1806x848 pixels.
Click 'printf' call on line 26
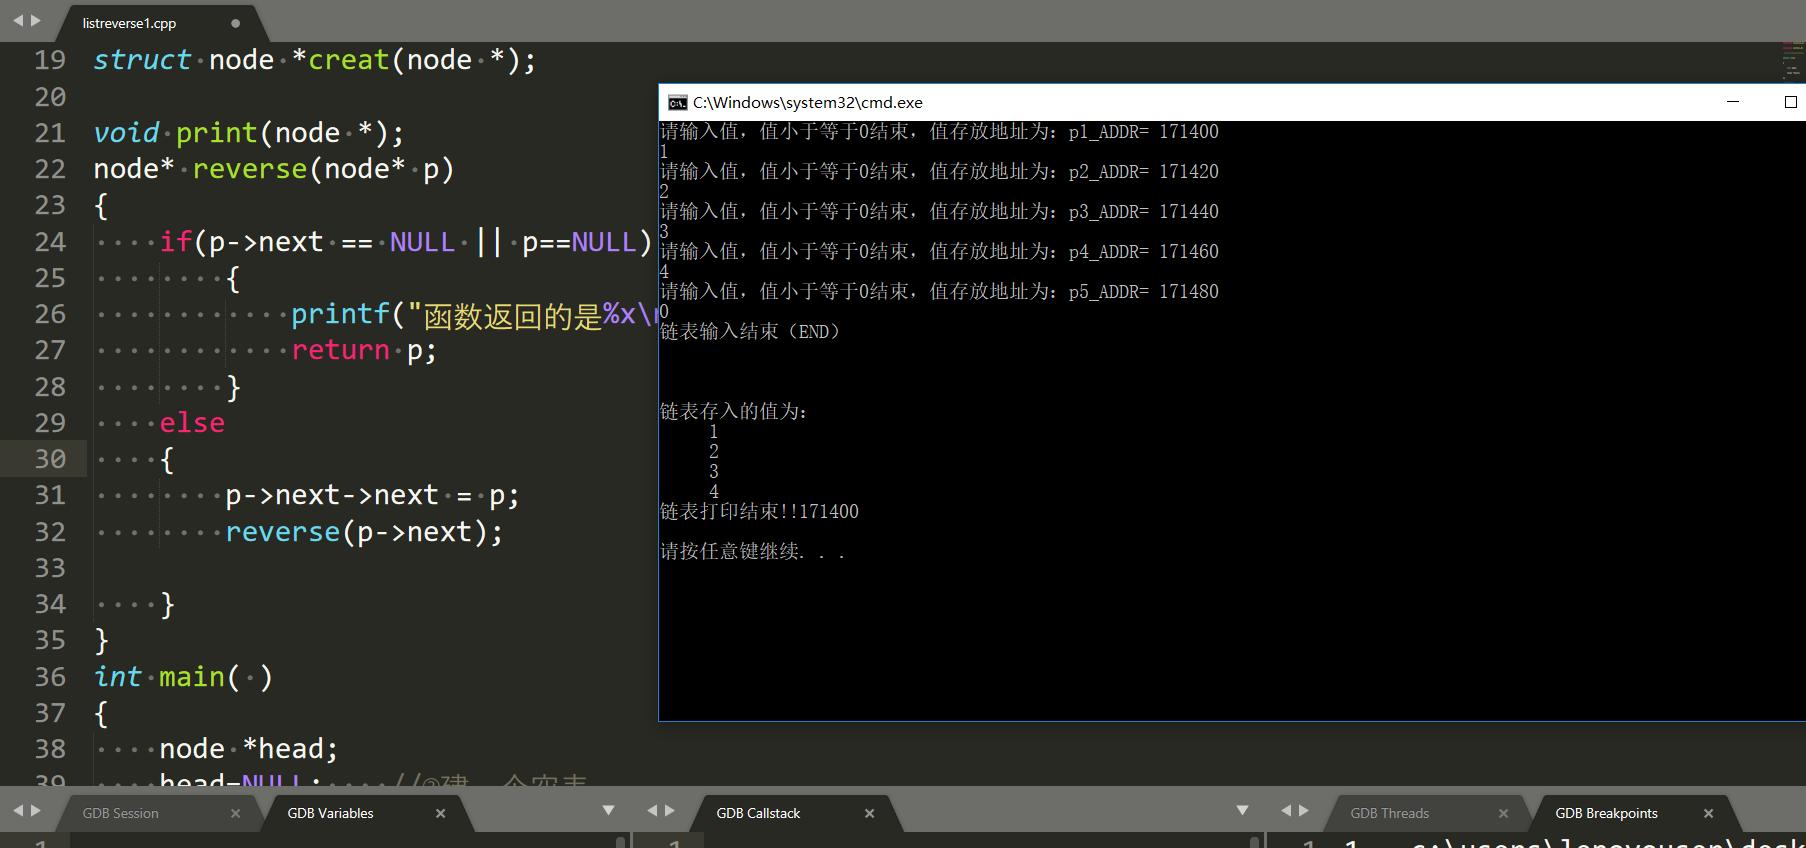[340, 314]
